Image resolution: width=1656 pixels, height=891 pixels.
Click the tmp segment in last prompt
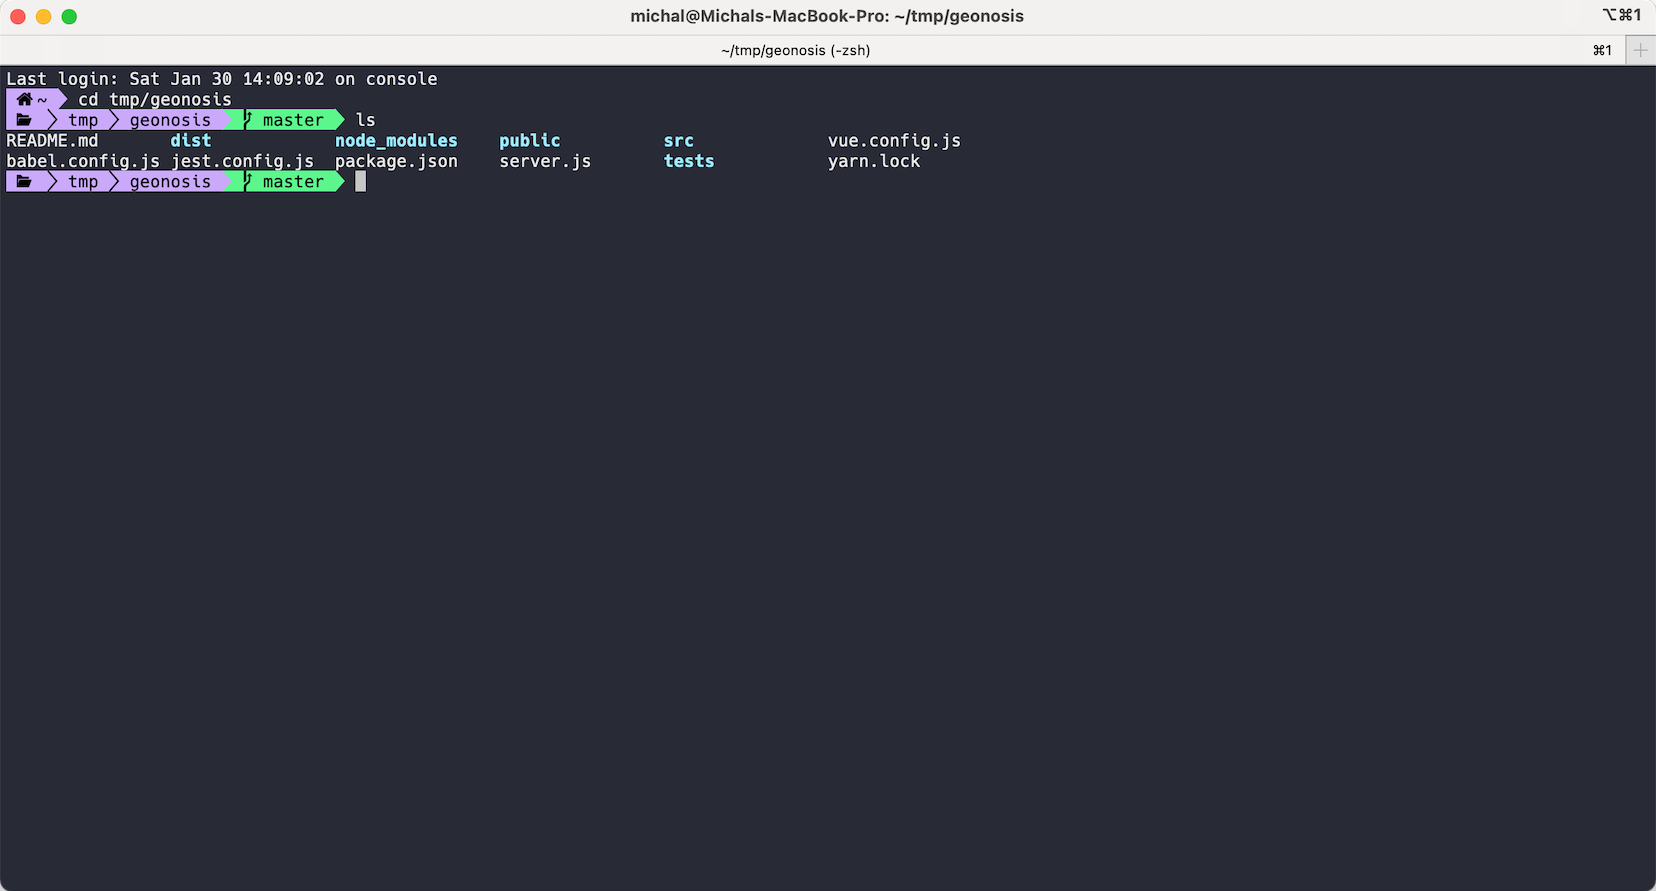coord(83,182)
